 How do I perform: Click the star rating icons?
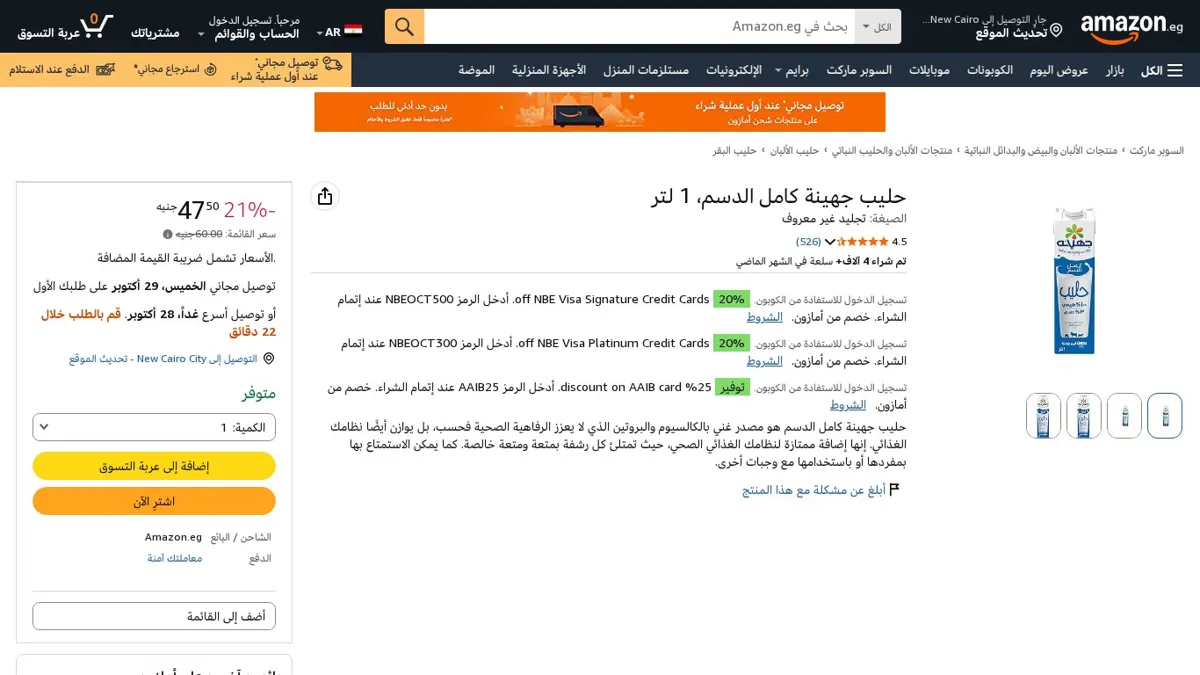[863, 241]
